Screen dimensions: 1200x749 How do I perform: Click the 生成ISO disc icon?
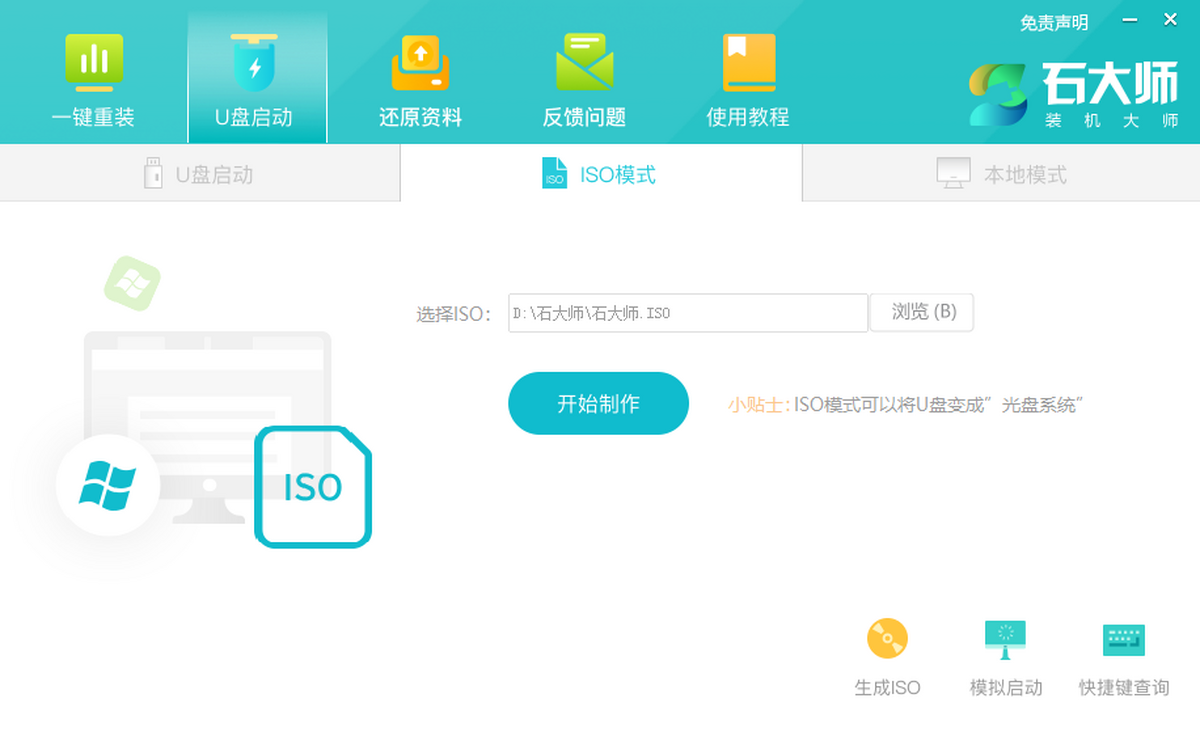(x=887, y=639)
